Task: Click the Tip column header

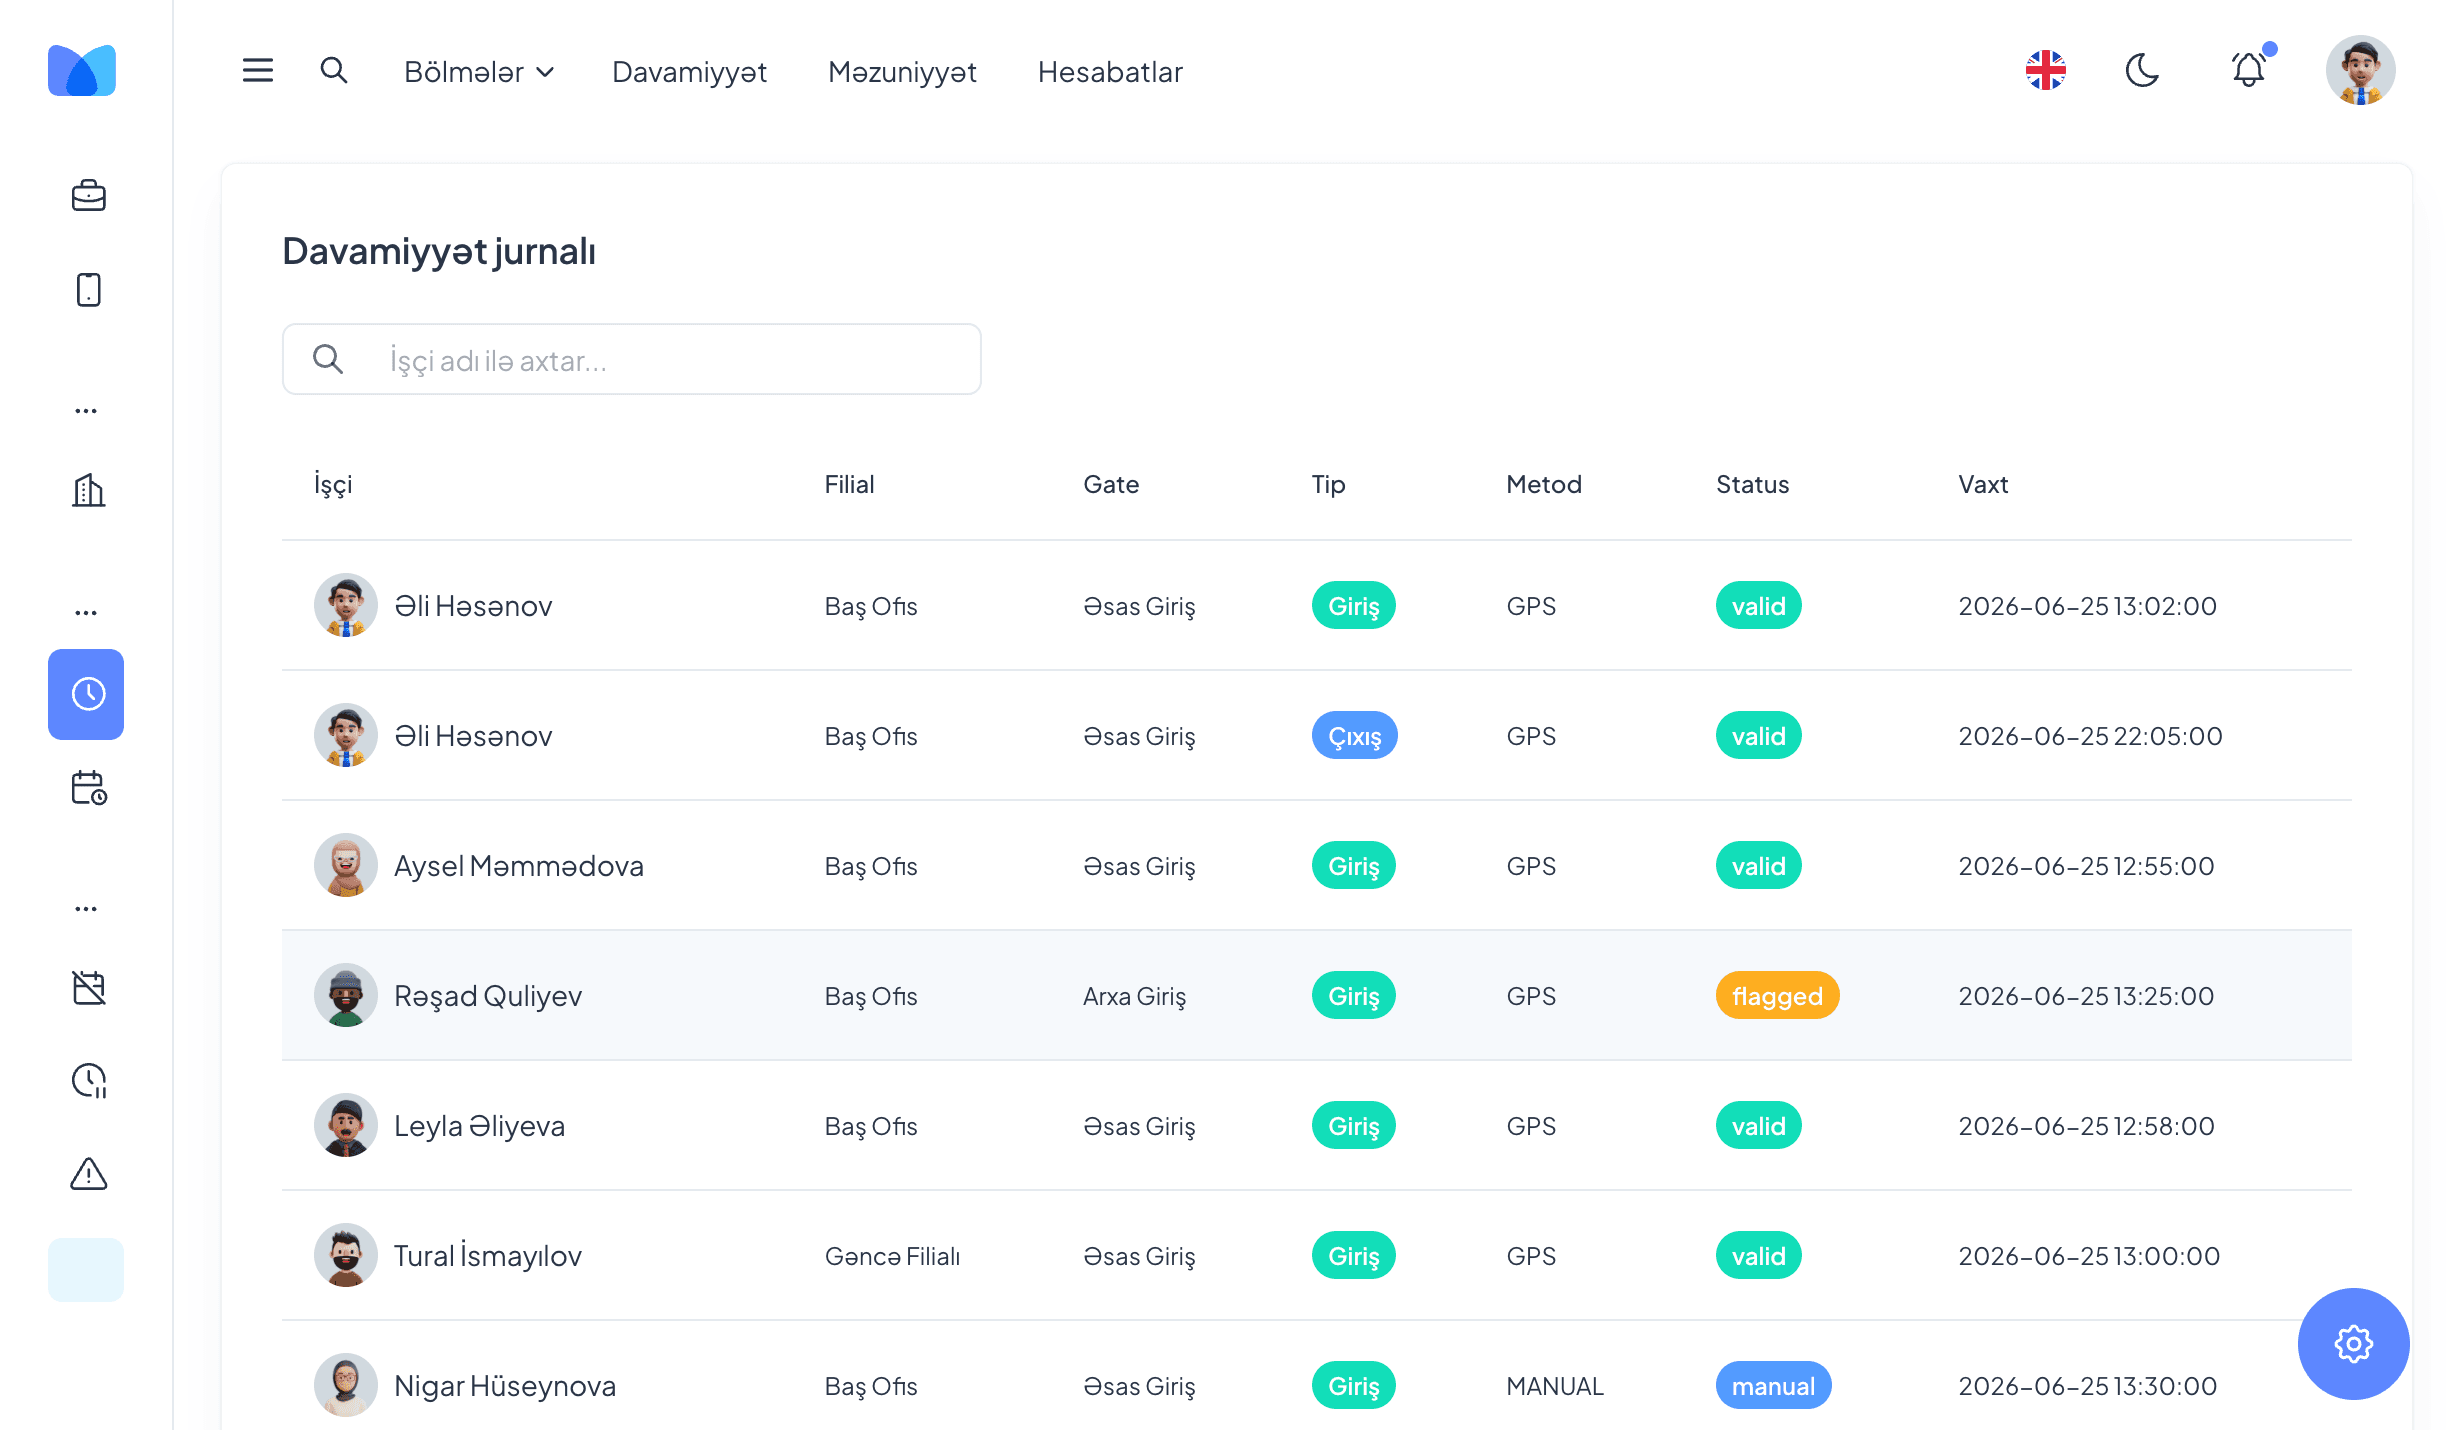Action: pos(1328,485)
